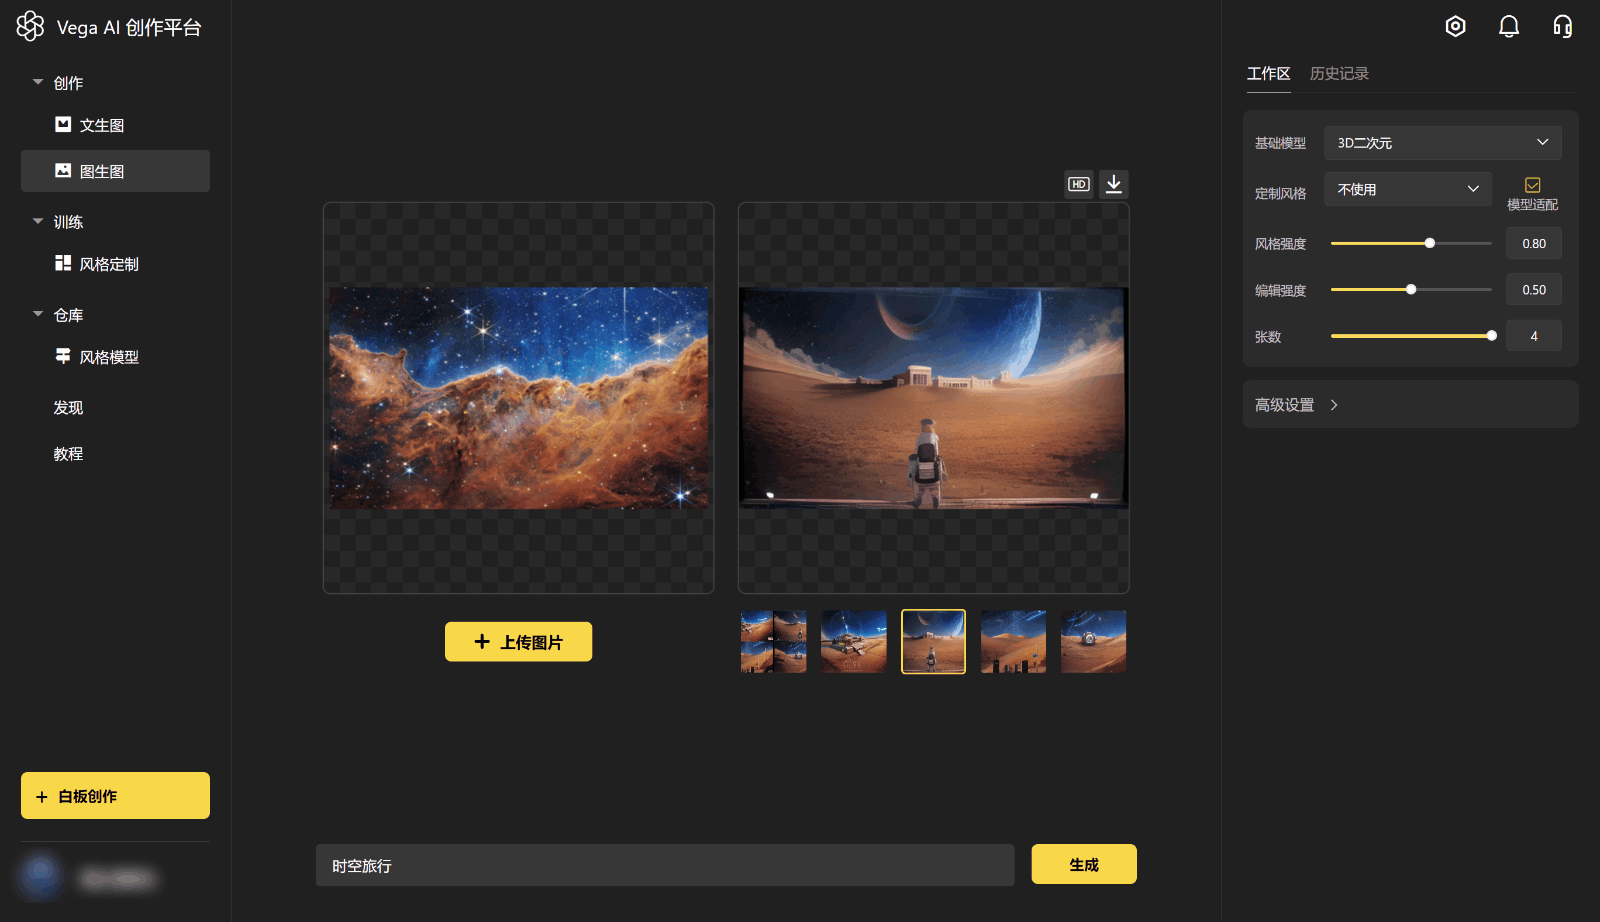Click the 张数 value box 4
1600x922 pixels.
[1534, 336]
